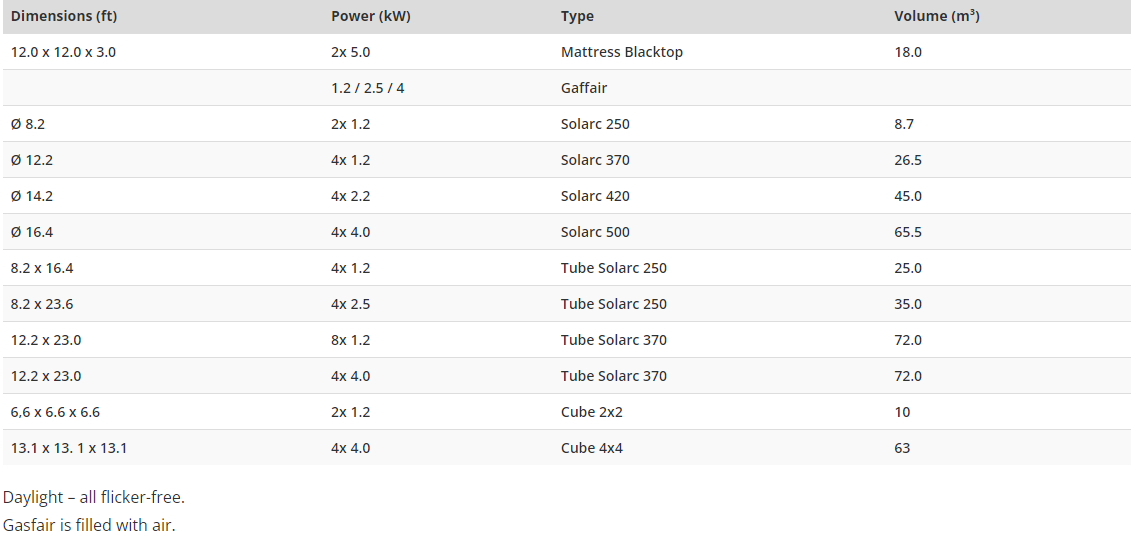1139x539 pixels.
Task: Click the Solarc 500 type cell
Action: point(595,232)
